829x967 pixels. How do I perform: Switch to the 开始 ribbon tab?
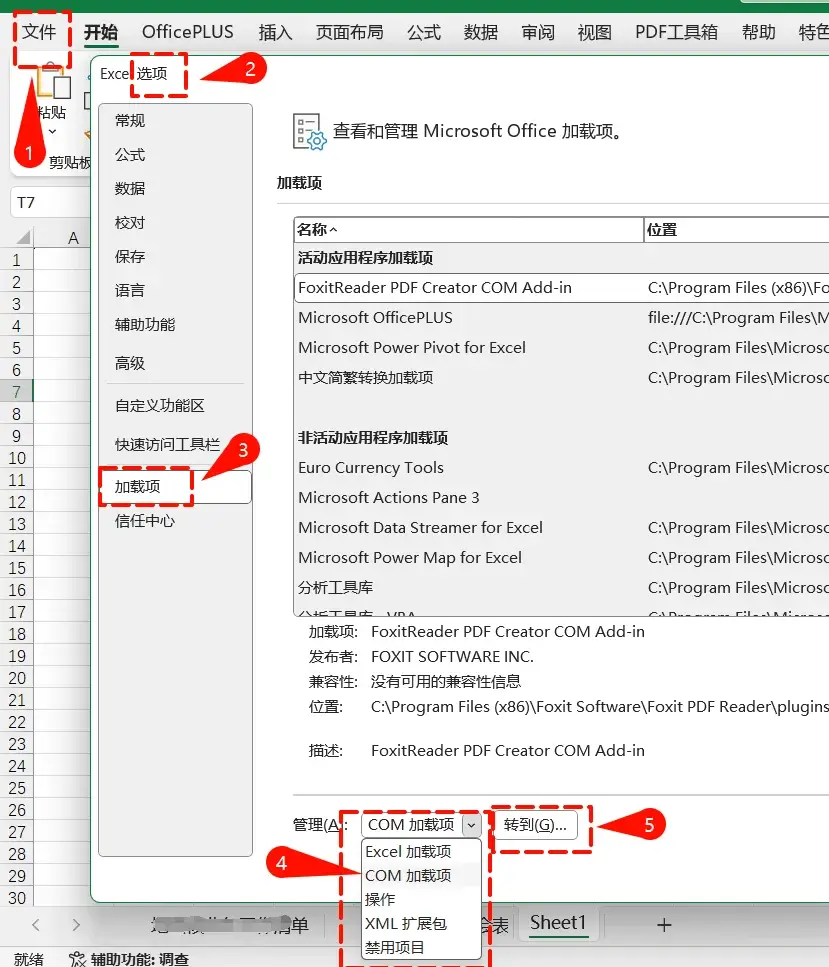pyautogui.click(x=101, y=32)
